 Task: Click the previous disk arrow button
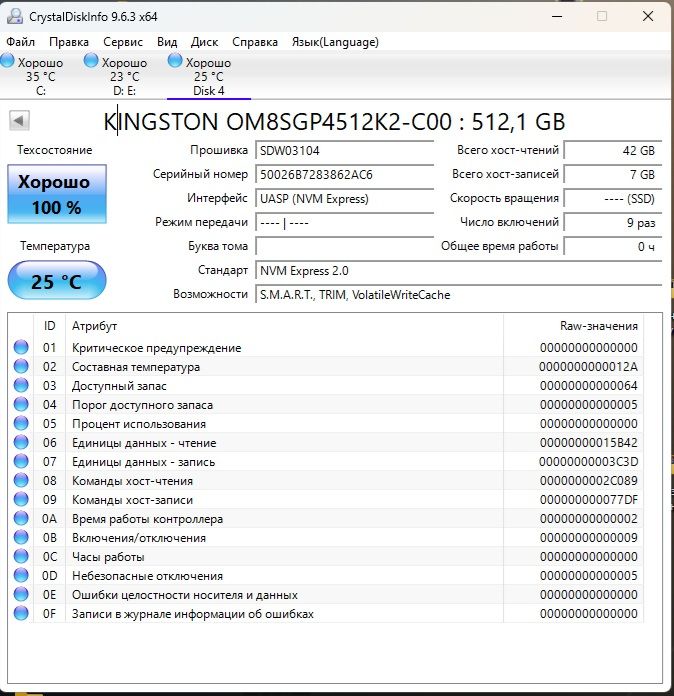[19, 120]
